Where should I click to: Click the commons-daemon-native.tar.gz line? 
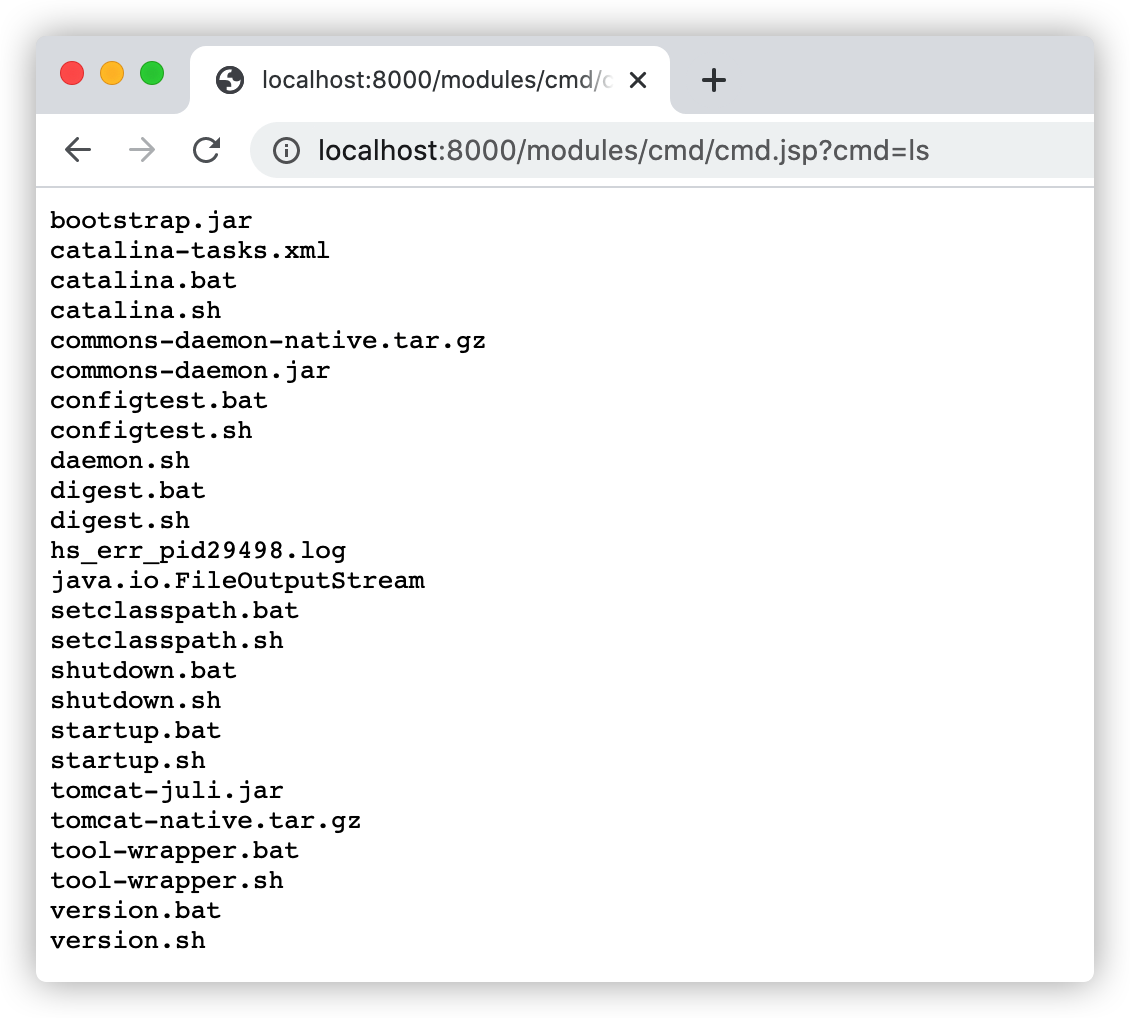point(268,340)
